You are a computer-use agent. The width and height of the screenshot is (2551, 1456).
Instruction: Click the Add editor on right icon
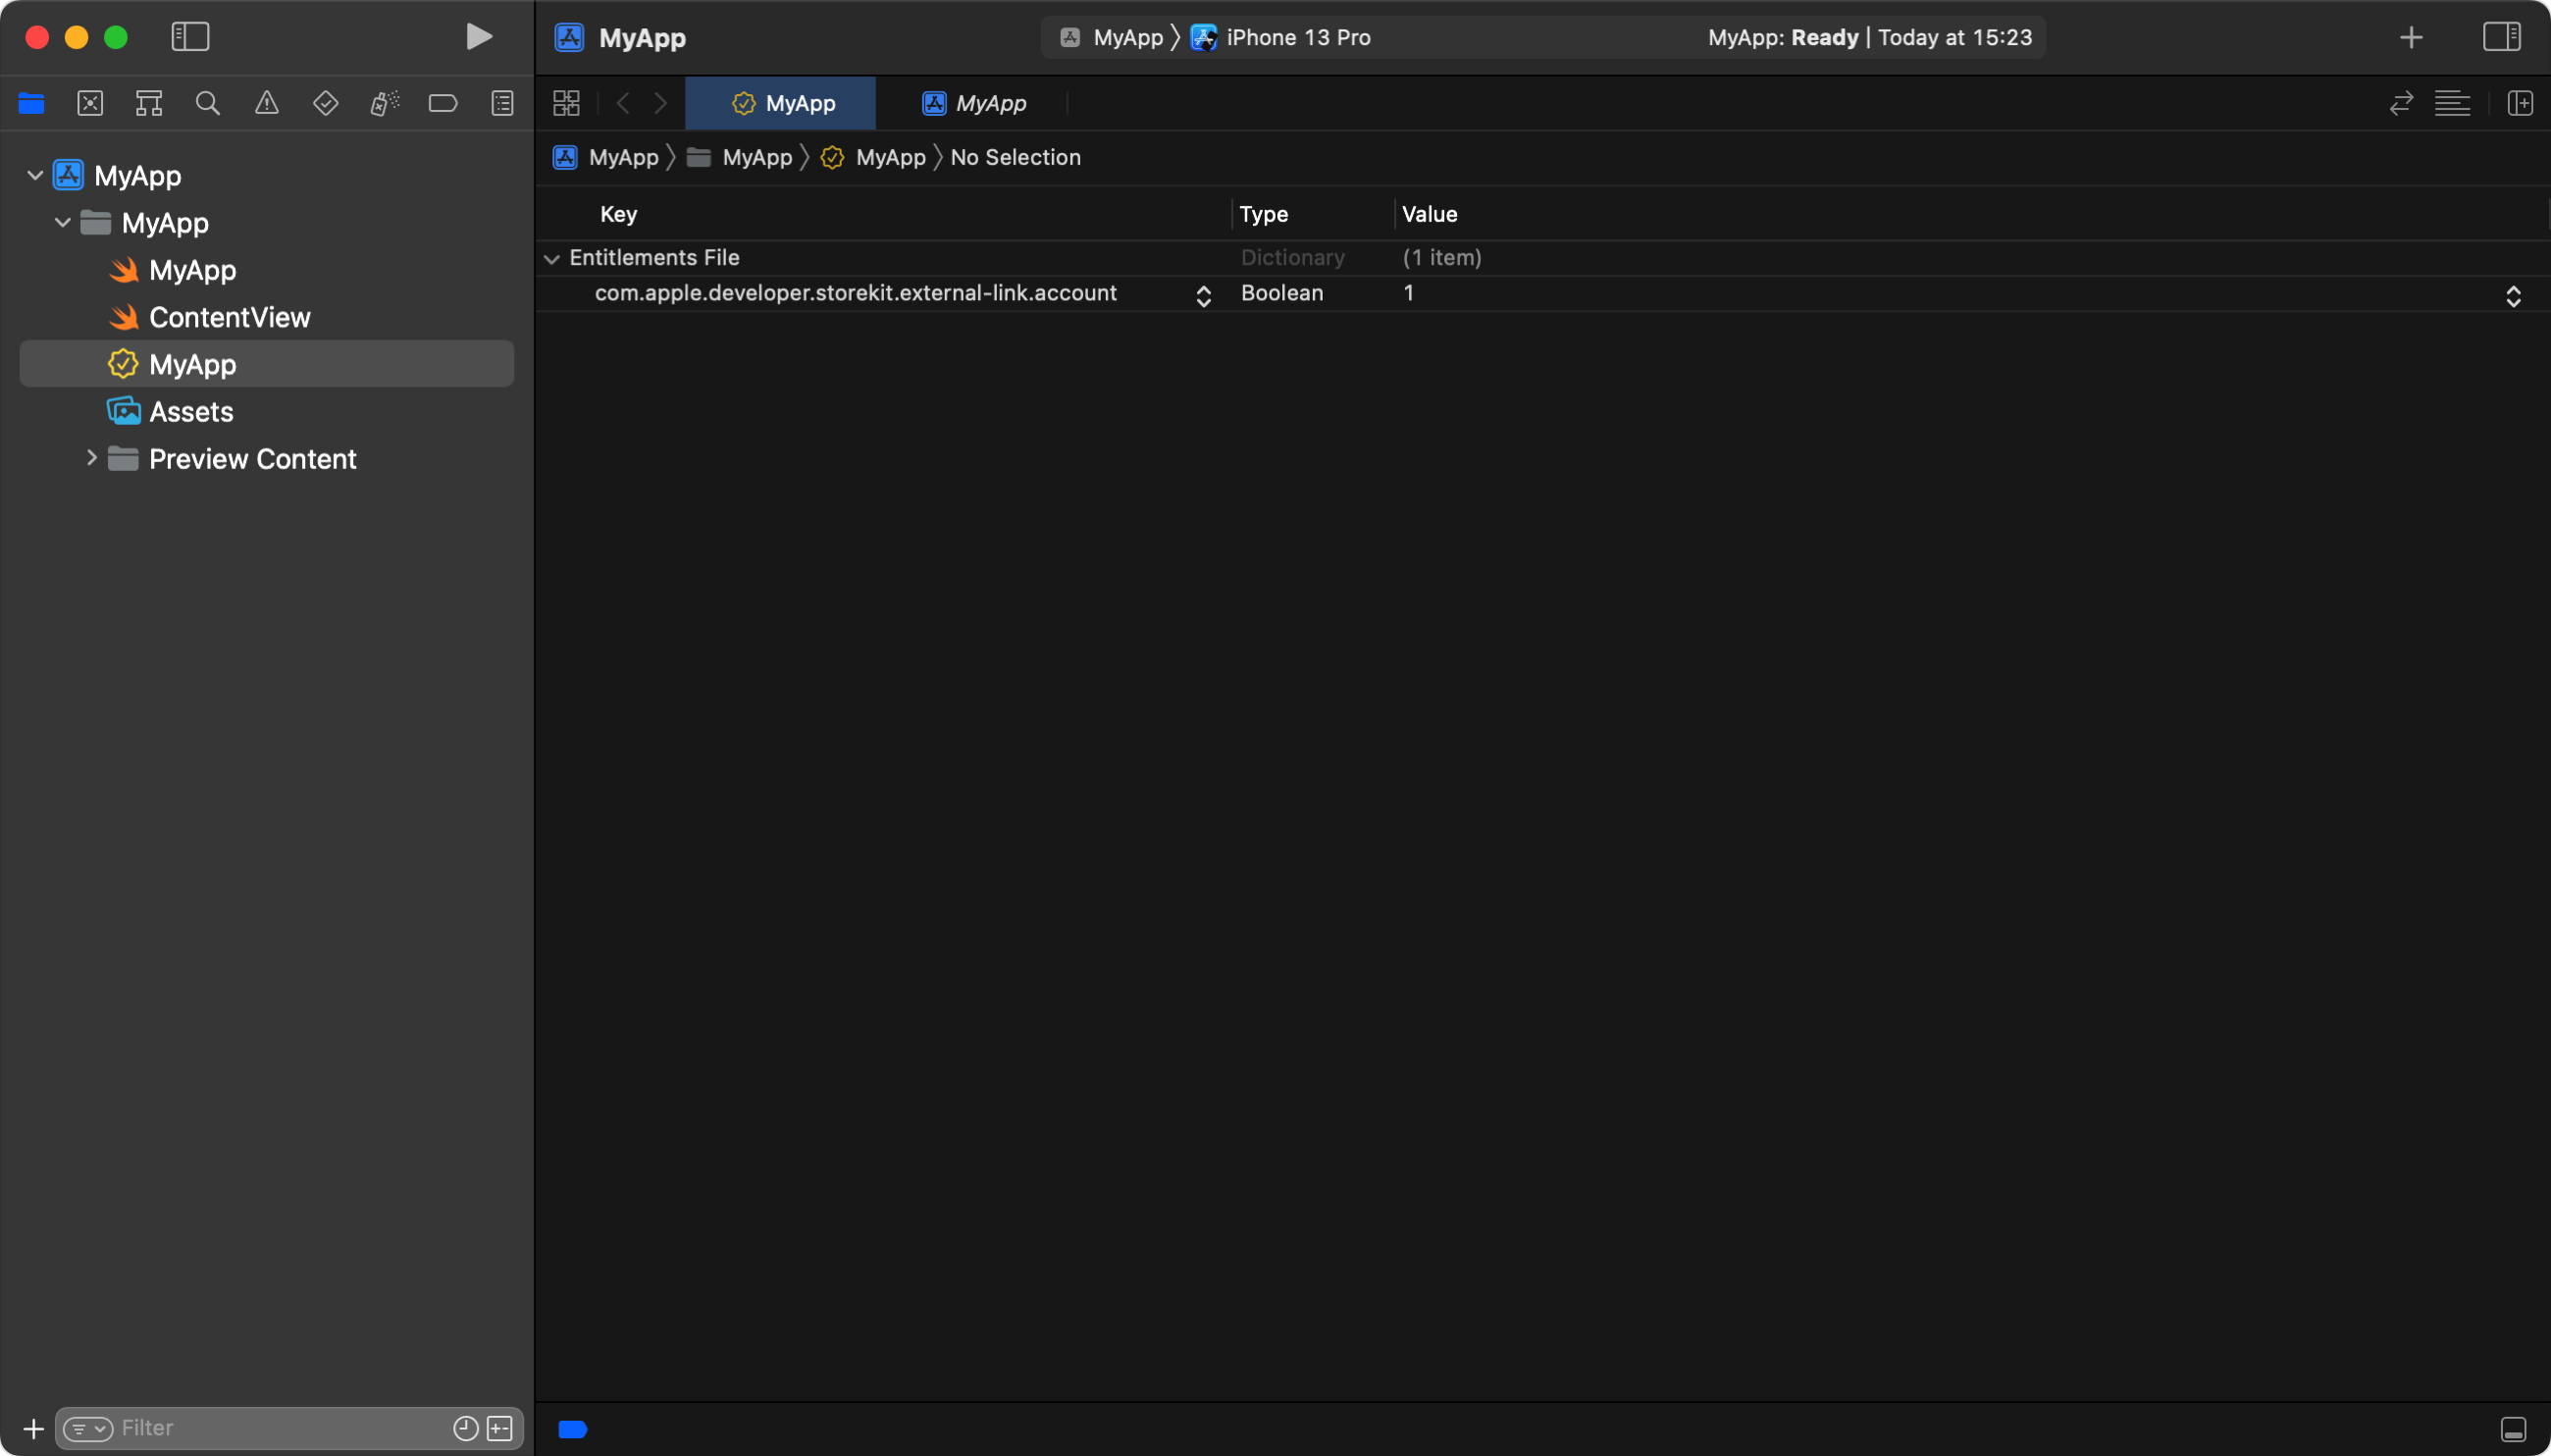(x=2520, y=102)
